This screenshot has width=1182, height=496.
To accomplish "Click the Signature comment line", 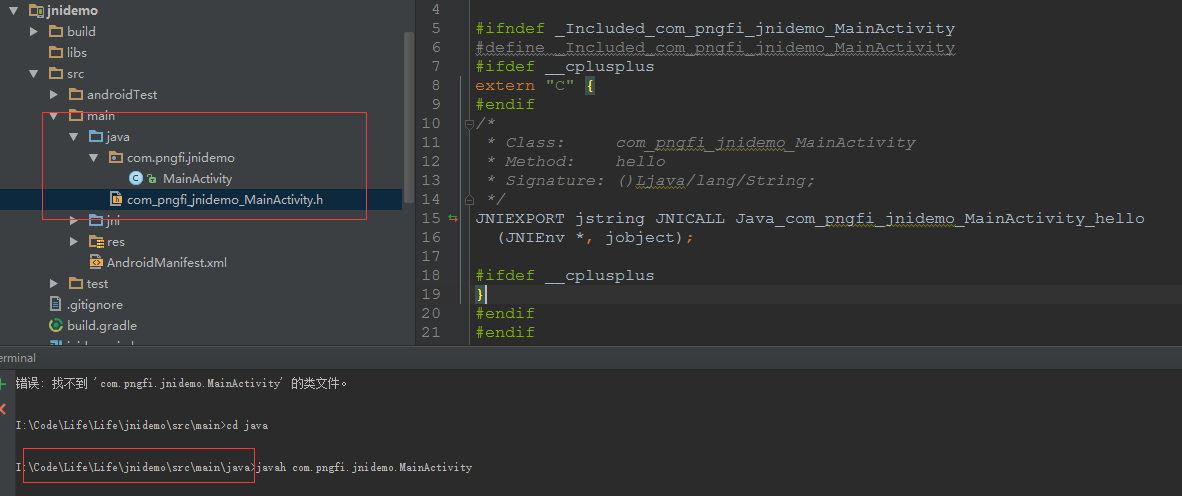I will (x=651, y=181).
